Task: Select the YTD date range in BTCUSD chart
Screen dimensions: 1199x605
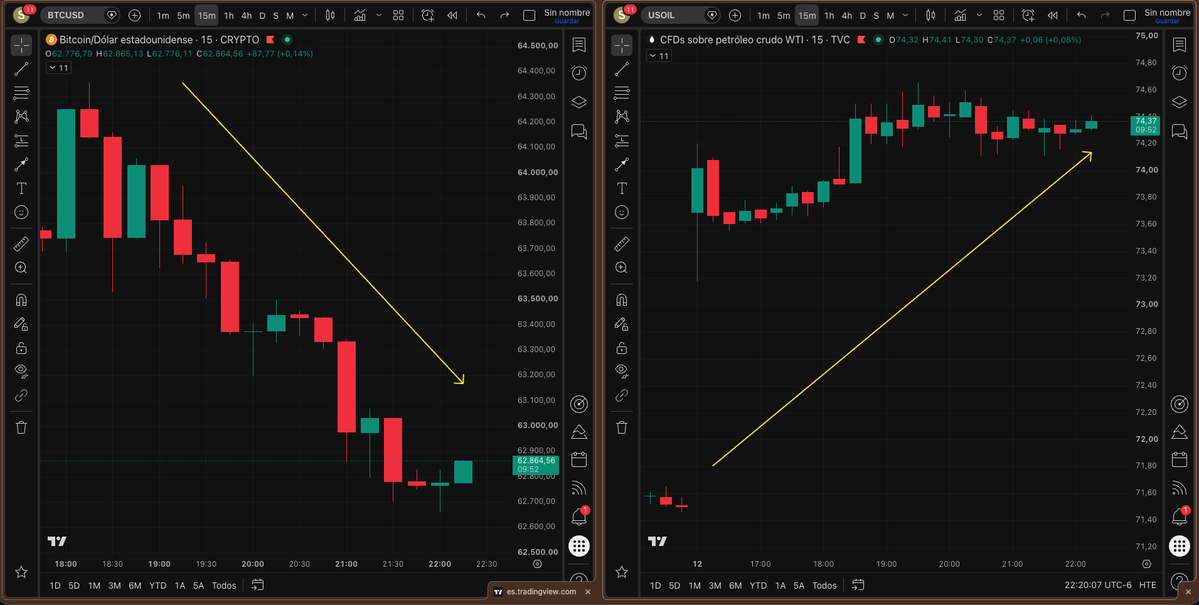Action: pos(158,585)
